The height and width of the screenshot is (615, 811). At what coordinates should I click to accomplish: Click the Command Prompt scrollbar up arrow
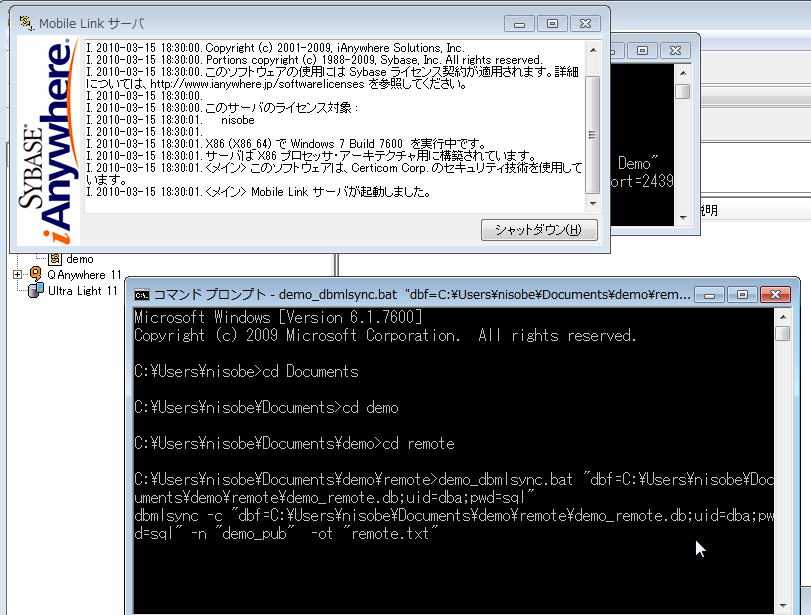click(x=783, y=316)
